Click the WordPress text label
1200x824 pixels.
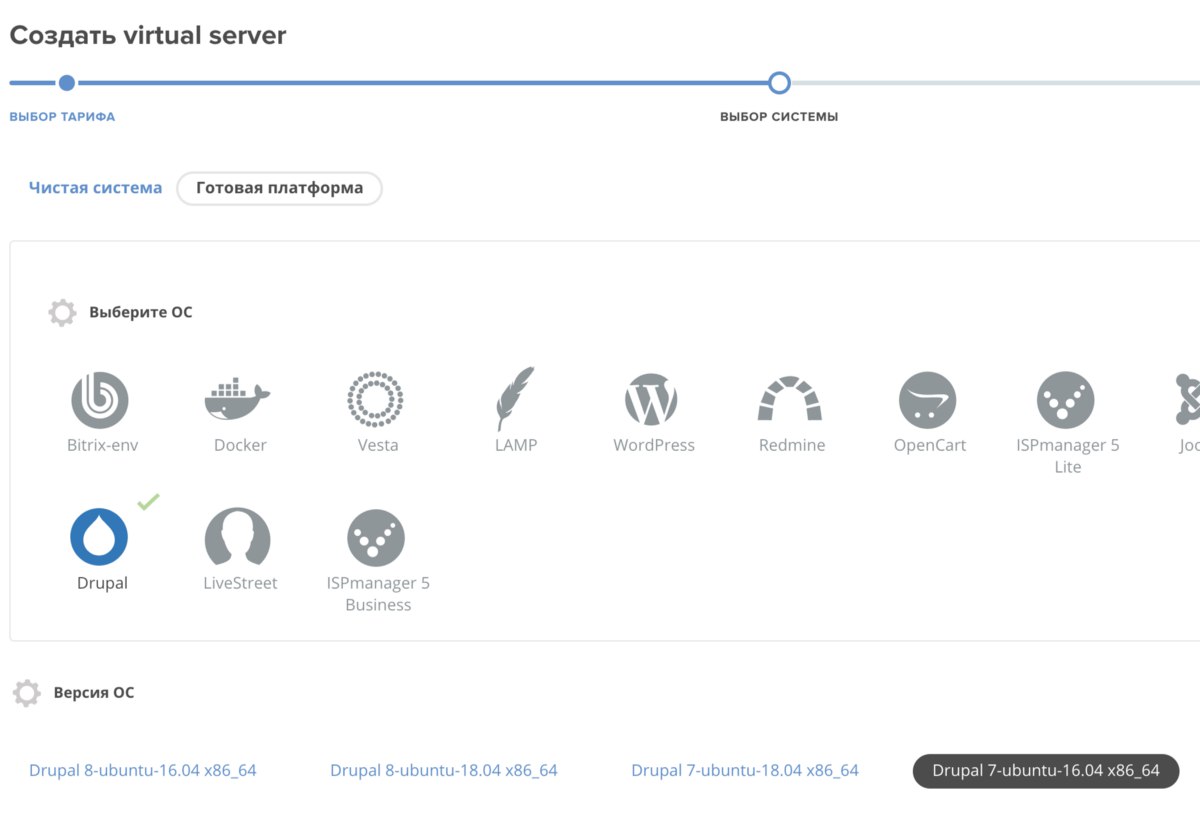point(654,445)
